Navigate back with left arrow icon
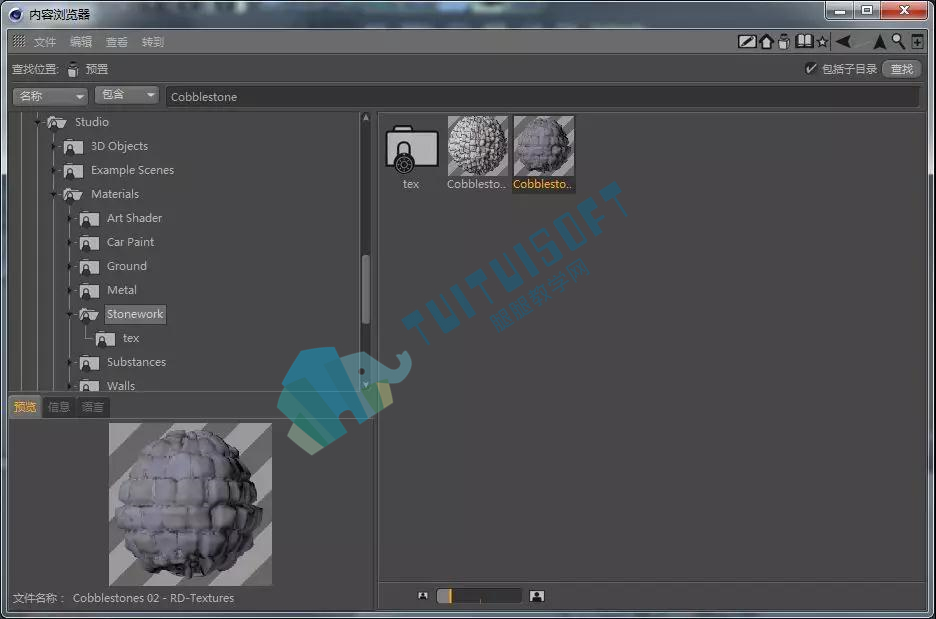 843,41
